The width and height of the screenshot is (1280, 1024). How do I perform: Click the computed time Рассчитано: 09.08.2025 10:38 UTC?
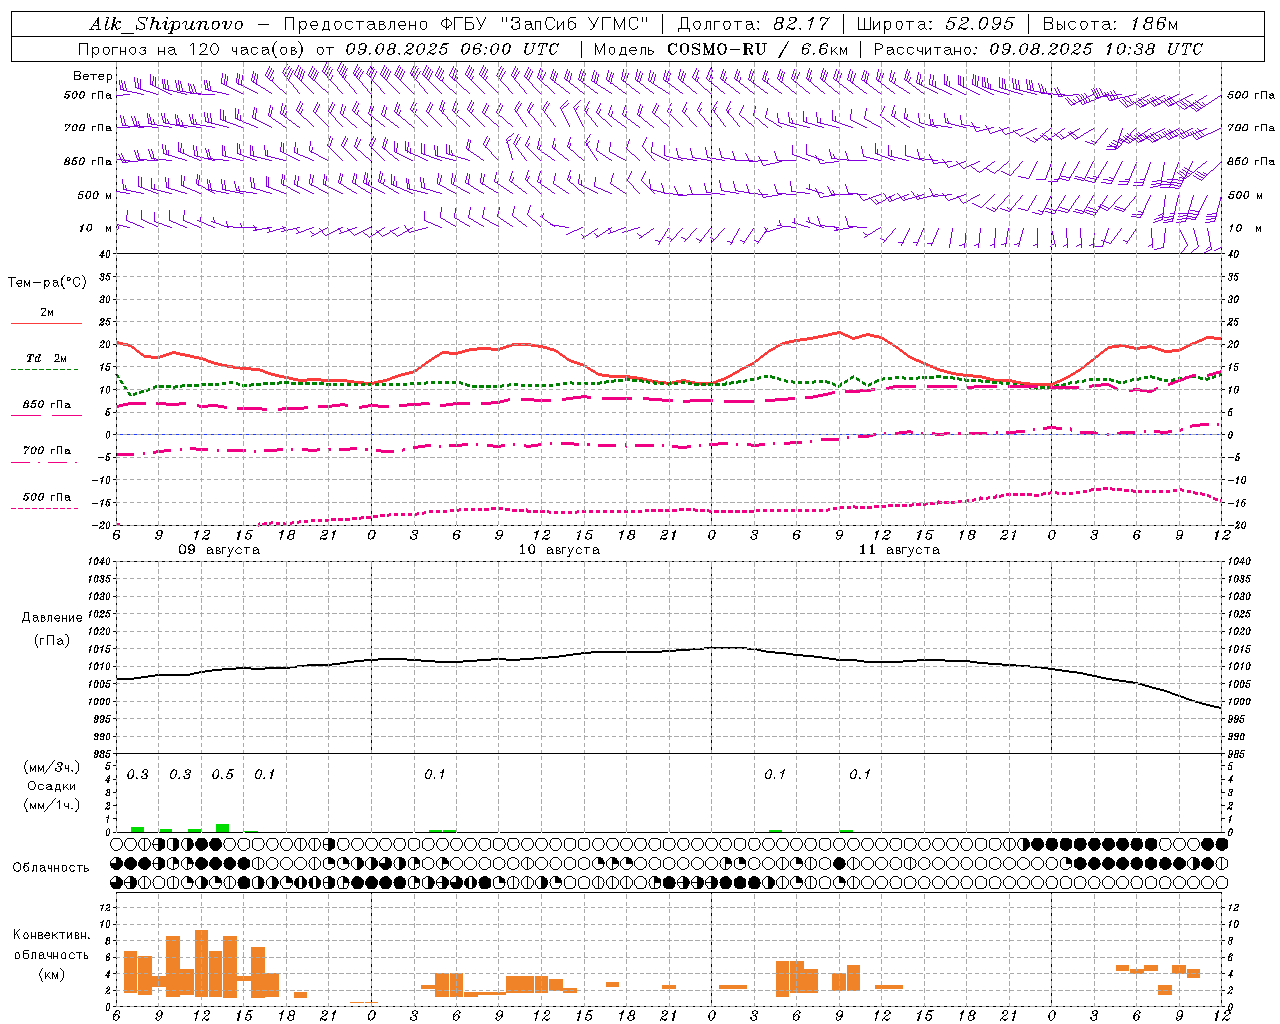1038,49
